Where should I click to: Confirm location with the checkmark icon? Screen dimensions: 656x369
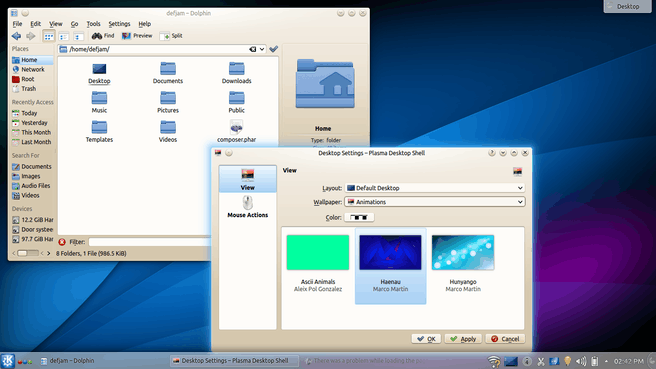pos(274,49)
